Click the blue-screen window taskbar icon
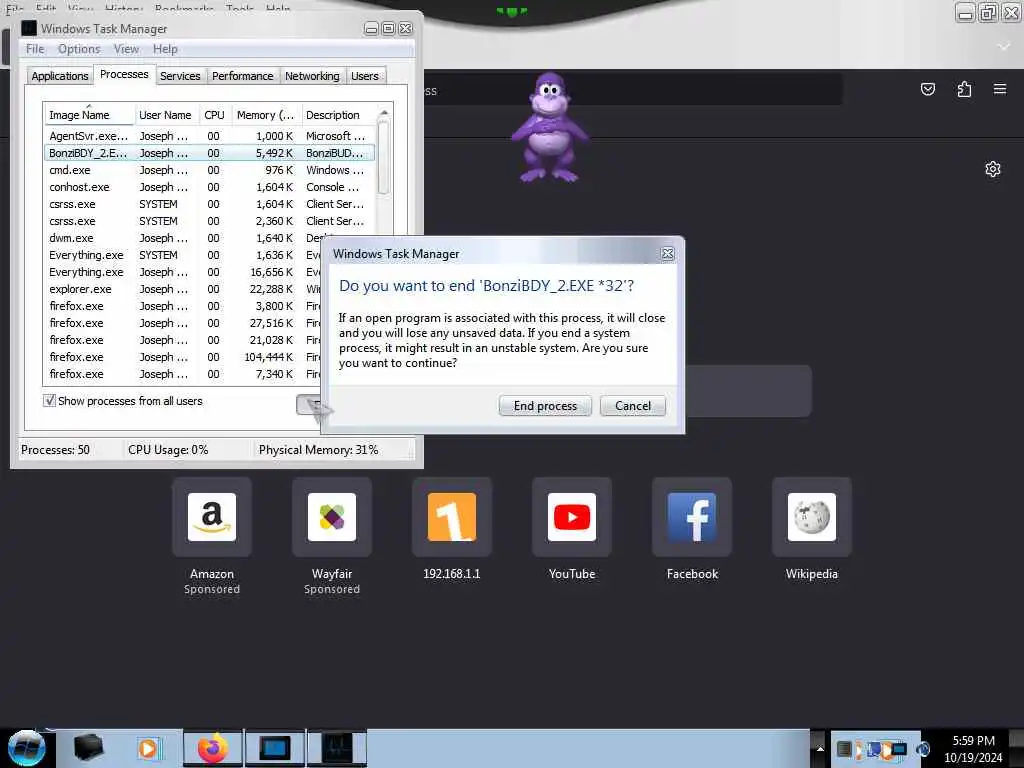The height and width of the screenshot is (768, 1024). pos(274,748)
